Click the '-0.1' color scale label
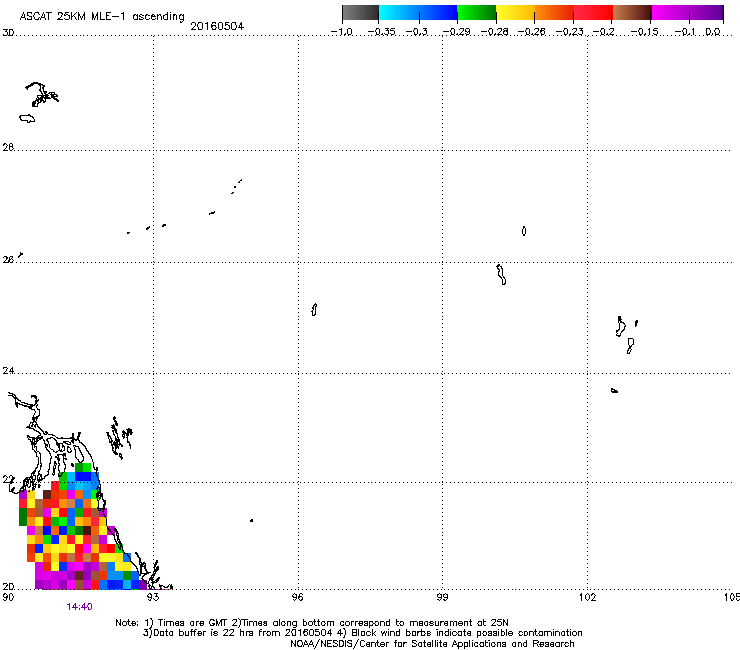 click(x=685, y=32)
